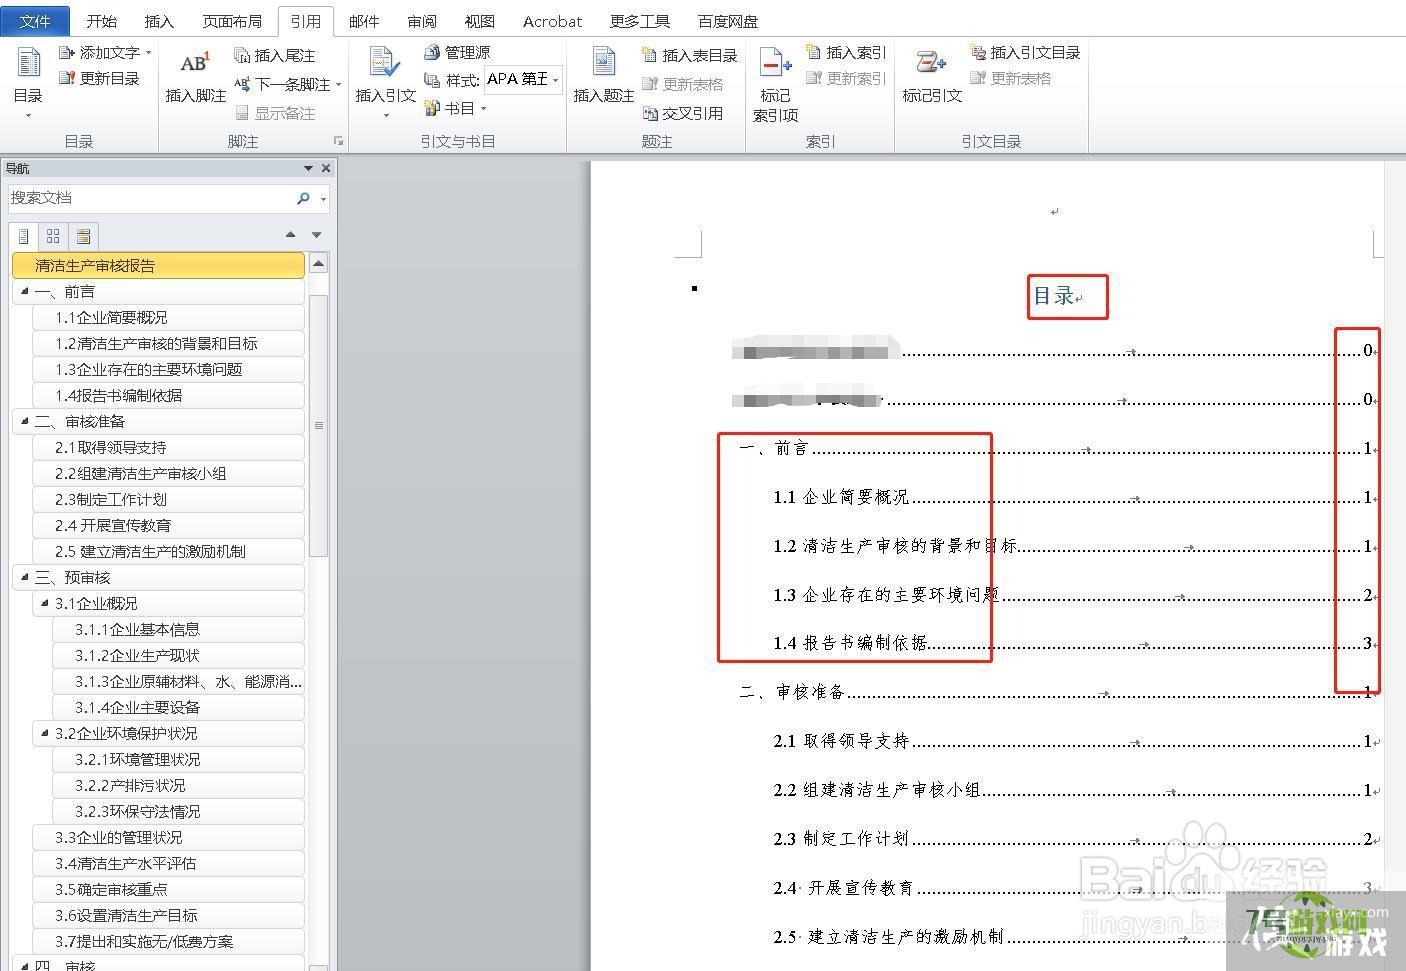Switch to page thumbnails view in navigation pane
This screenshot has width=1406, height=971.
pos(53,236)
